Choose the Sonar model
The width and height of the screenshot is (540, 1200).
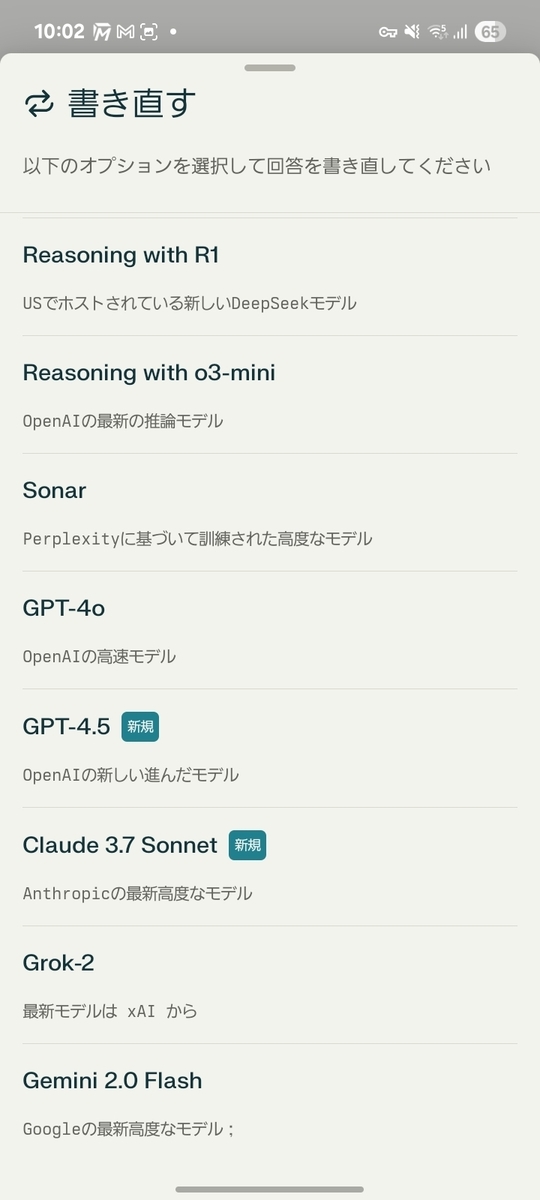(270, 513)
